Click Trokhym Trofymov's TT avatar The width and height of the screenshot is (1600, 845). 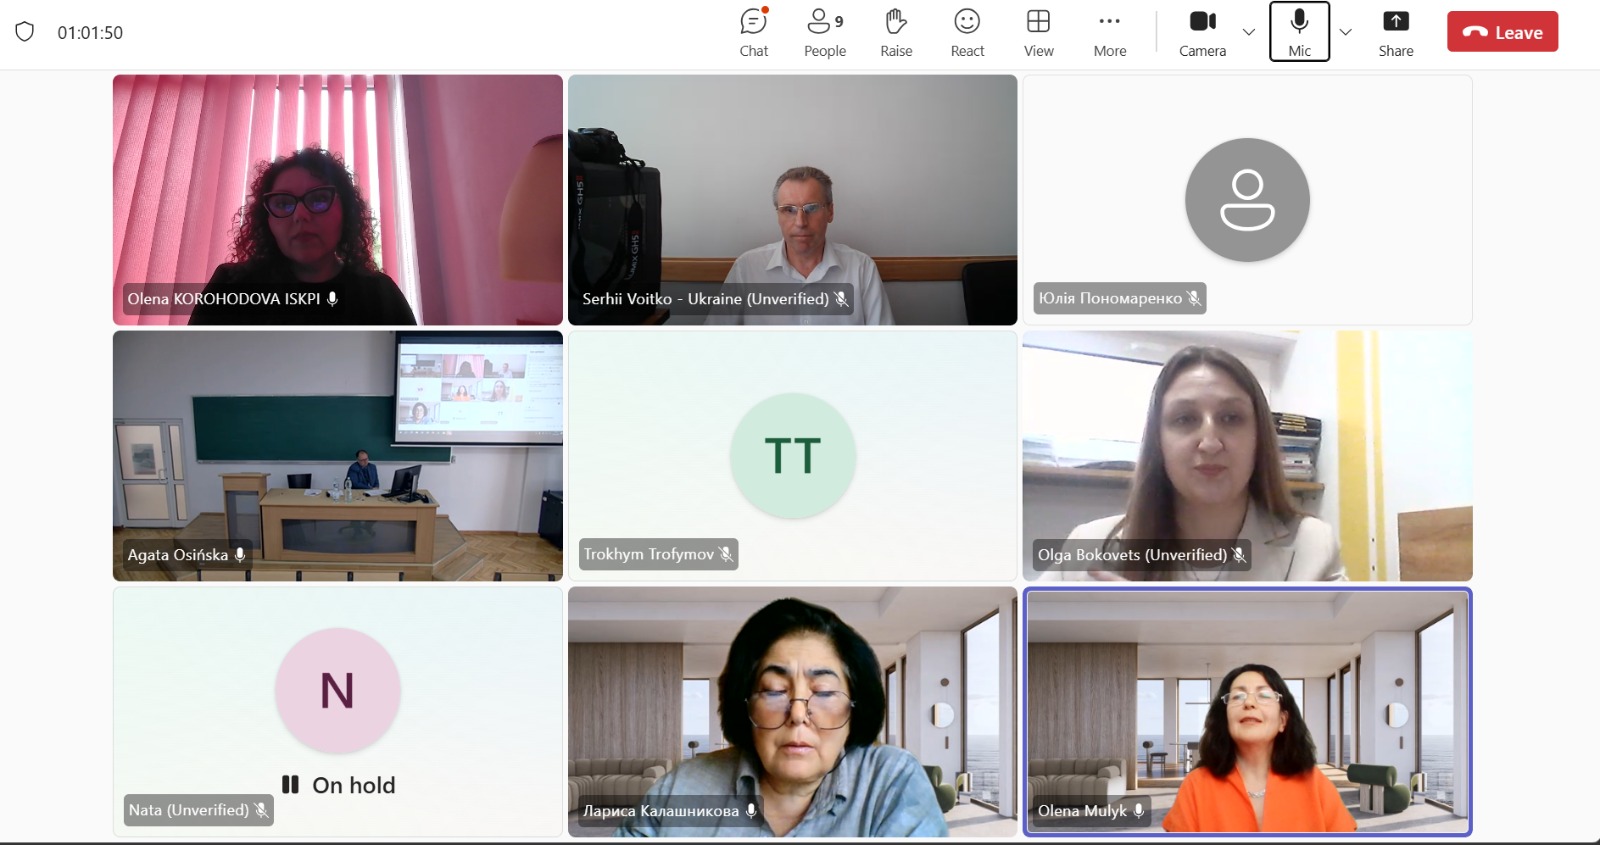click(793, 456)
